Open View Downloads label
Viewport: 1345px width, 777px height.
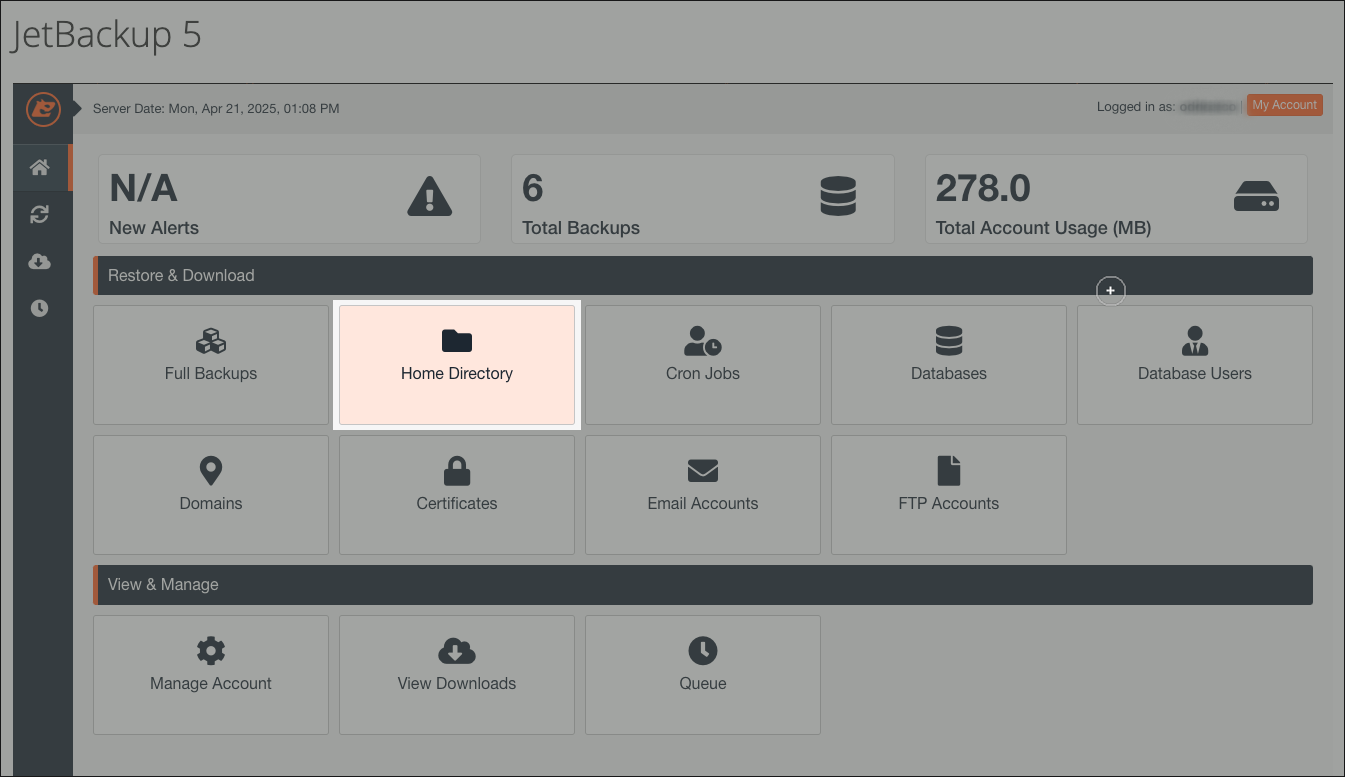pyautogui.click(x=457, y=683)
